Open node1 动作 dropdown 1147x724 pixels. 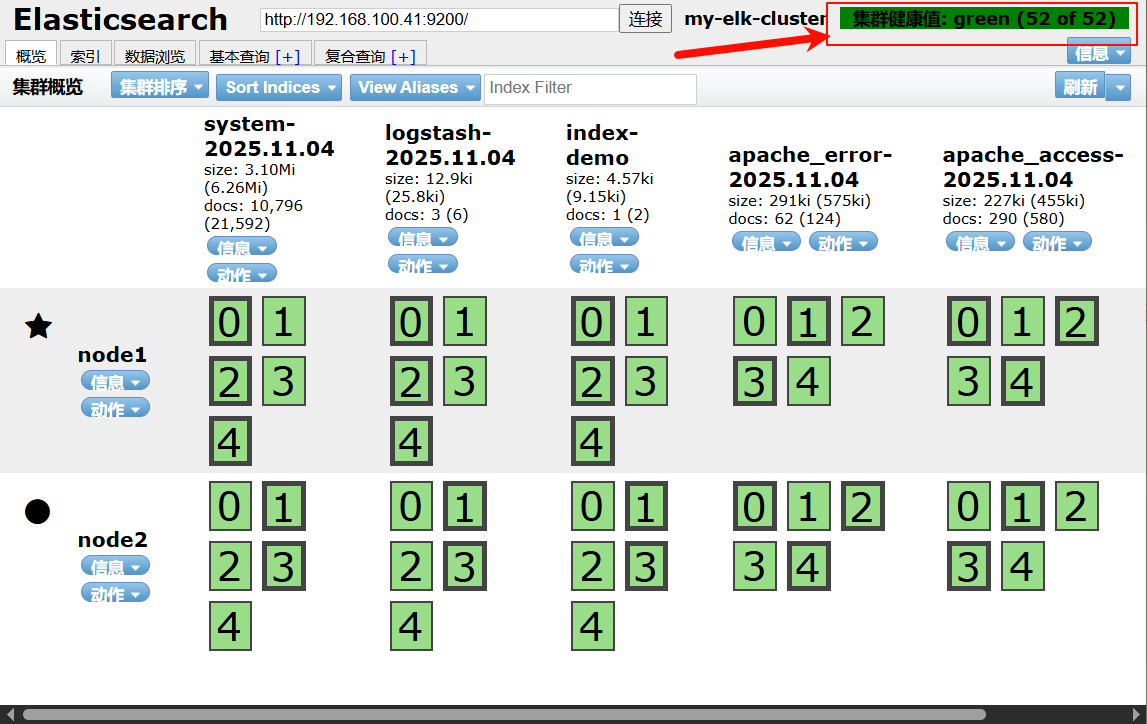[x=116, y=408]
